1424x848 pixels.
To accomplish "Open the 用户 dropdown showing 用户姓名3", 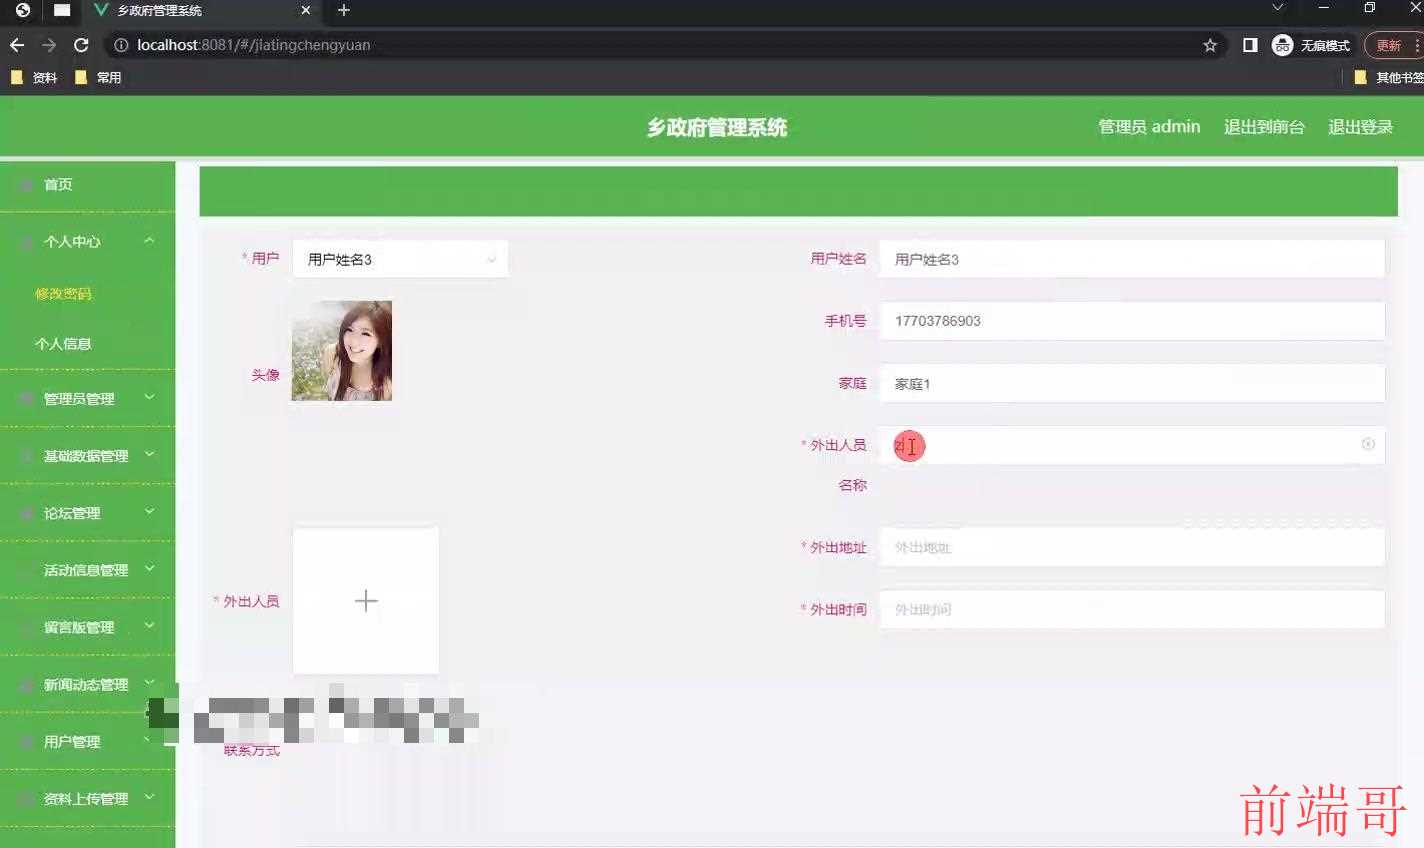I will (400, 259).
